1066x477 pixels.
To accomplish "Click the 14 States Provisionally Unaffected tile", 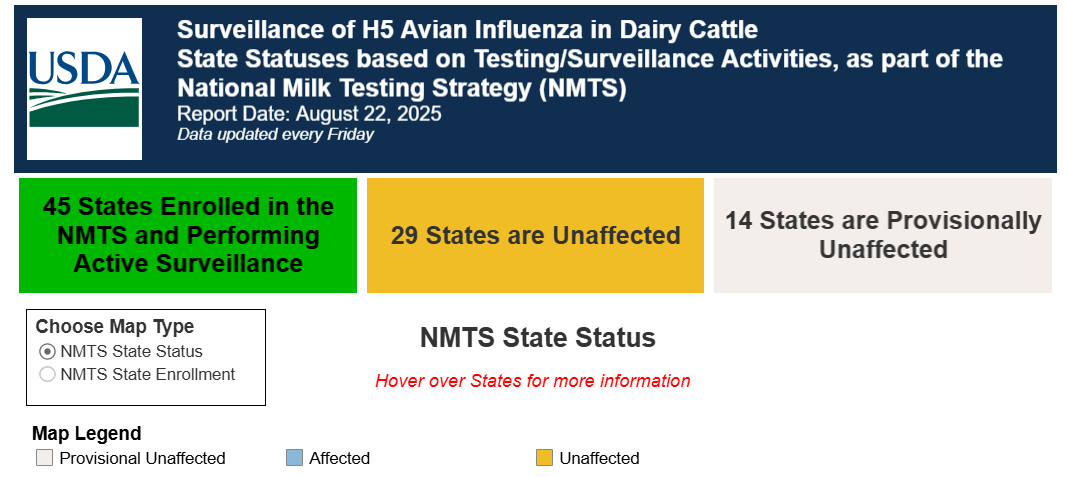I will tap(882, 235).
